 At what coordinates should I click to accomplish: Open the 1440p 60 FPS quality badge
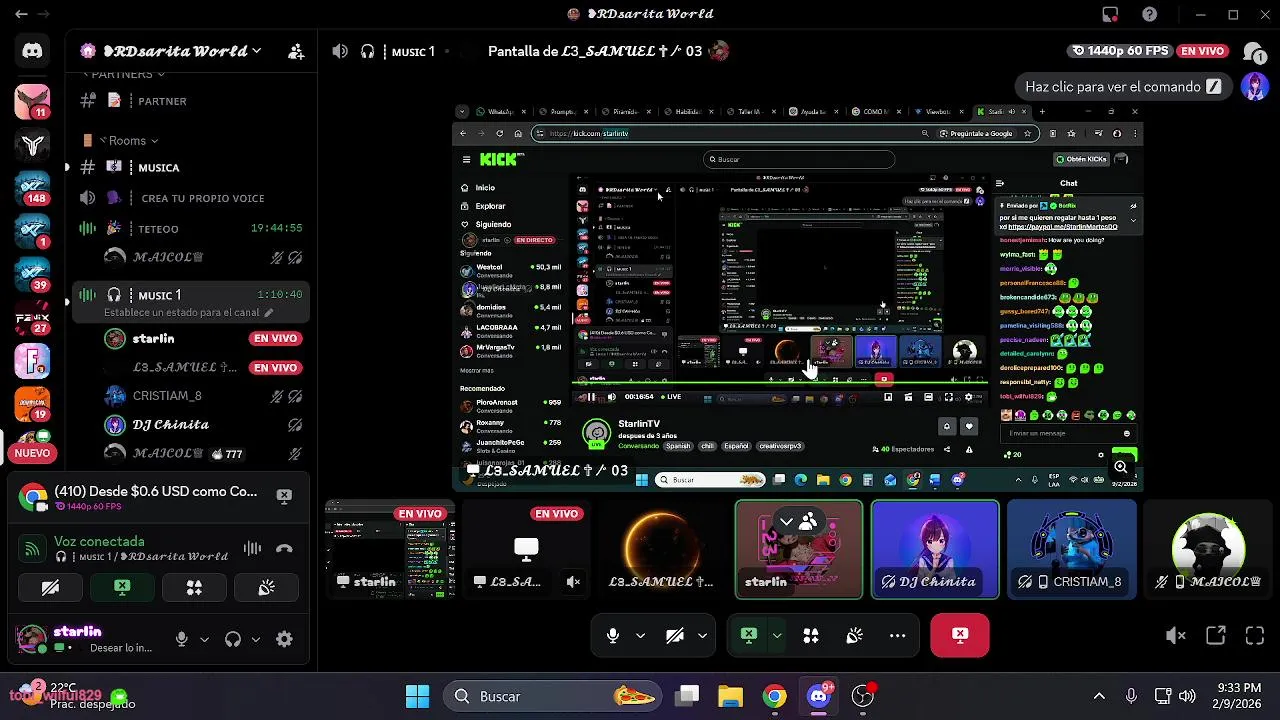[1120, 51]
